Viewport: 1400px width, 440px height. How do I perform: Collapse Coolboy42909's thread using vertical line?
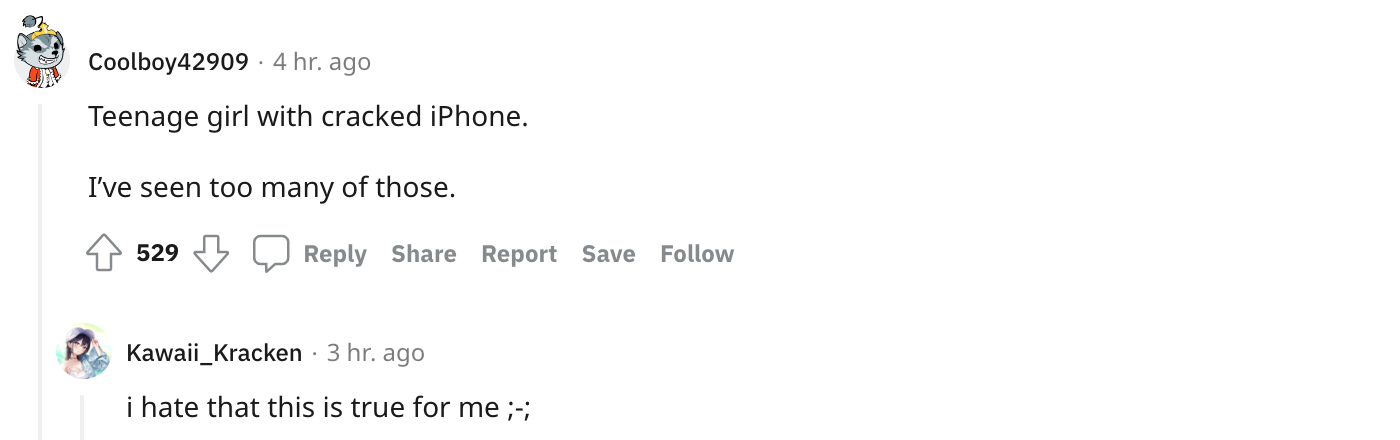click(x=41, y=270)
